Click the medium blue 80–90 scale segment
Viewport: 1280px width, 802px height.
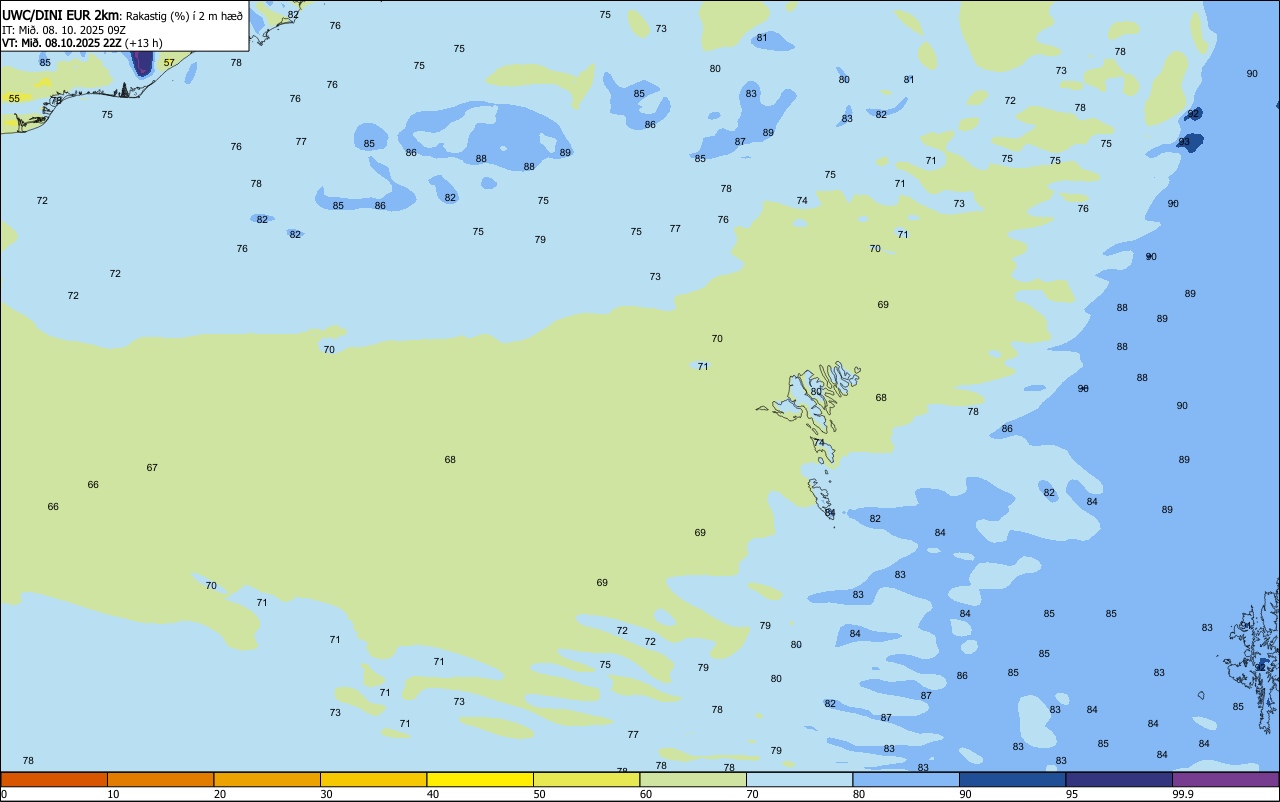906,779
